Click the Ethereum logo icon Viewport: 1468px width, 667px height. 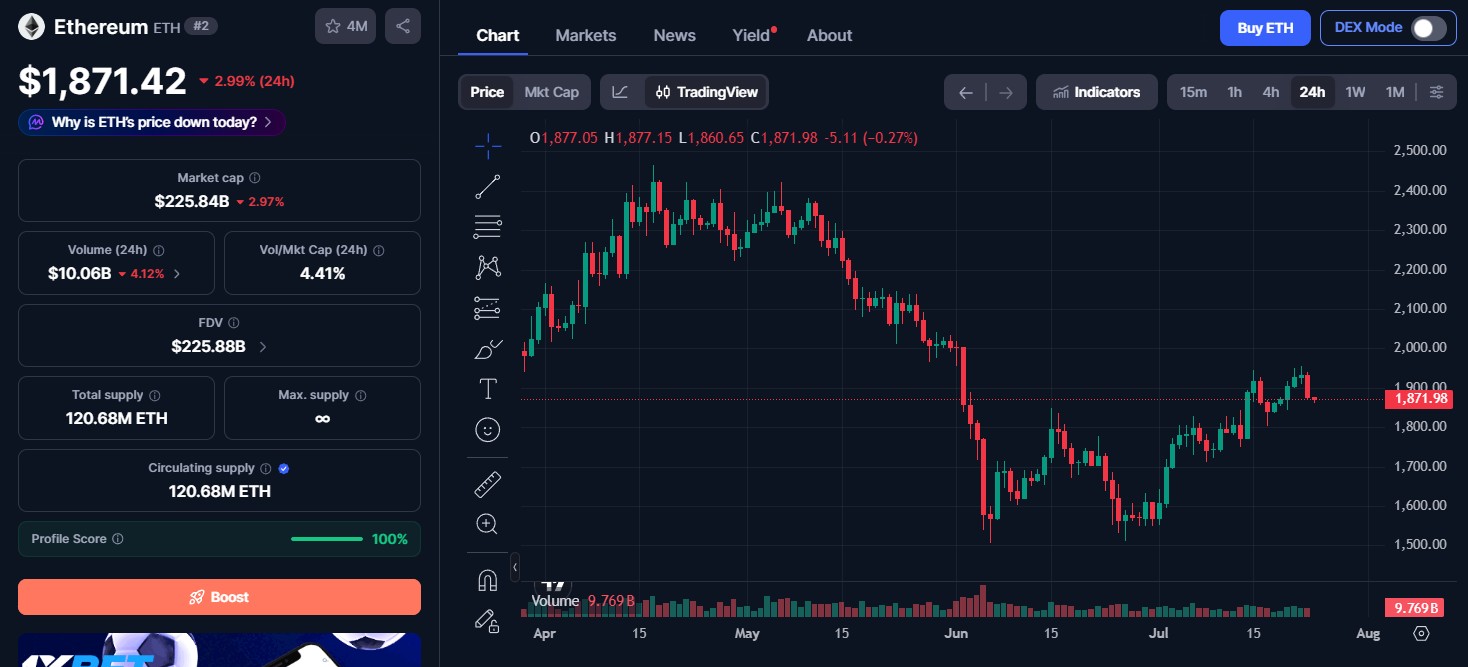[x=31, y=27]
